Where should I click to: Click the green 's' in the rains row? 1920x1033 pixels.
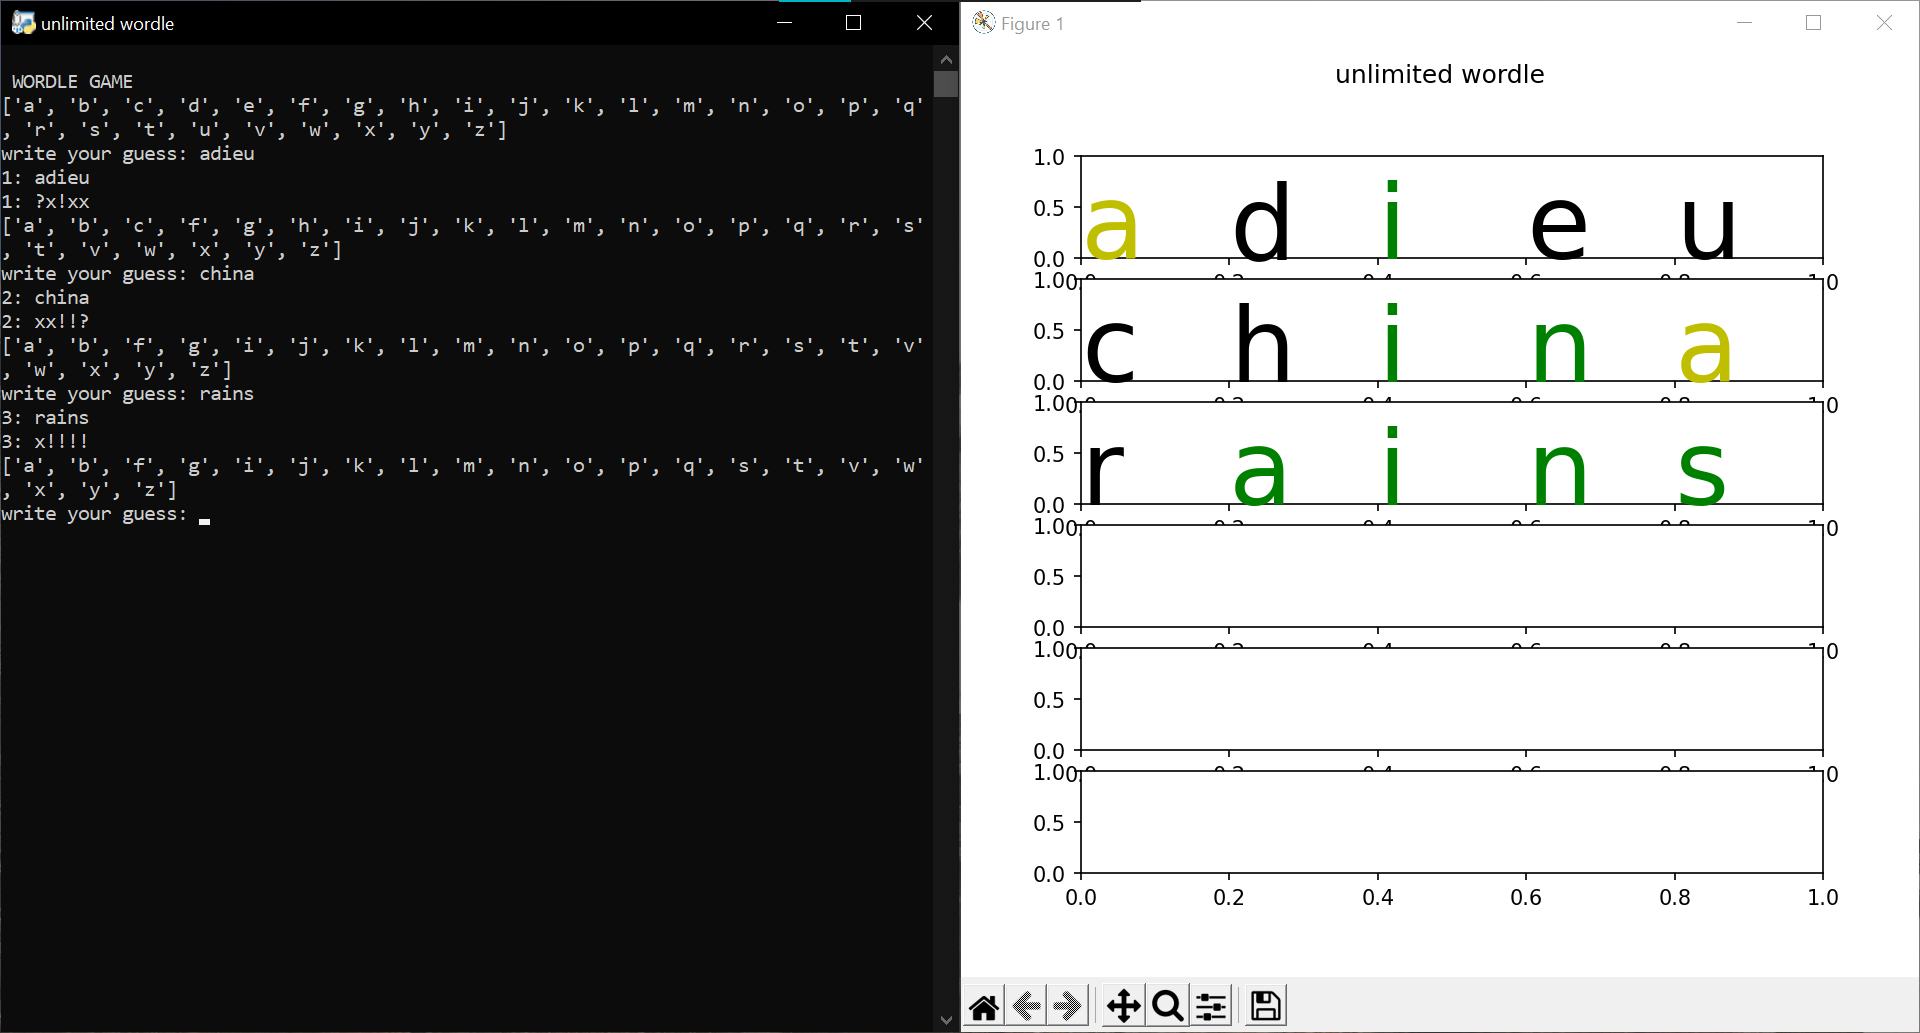1702,474
